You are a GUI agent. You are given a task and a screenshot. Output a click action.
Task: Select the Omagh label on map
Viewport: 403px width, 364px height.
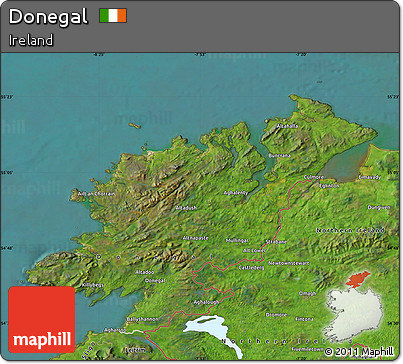[307, 294]
